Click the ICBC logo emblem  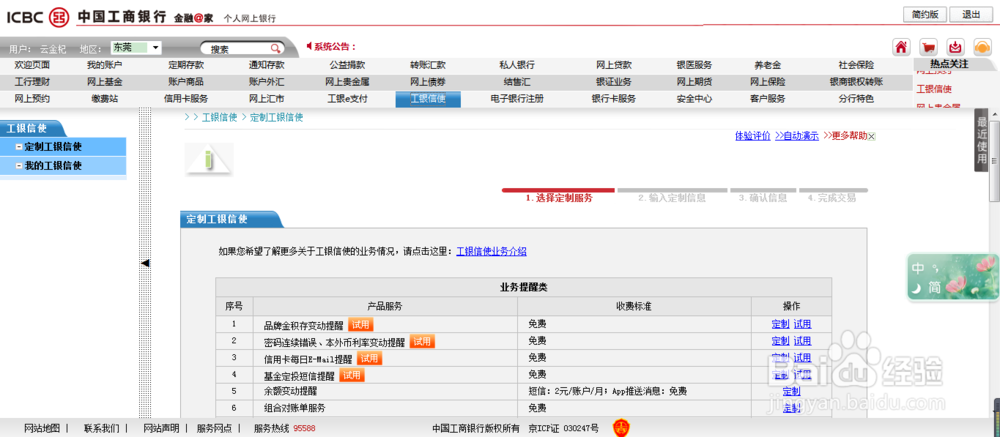[x=59, y=17]
